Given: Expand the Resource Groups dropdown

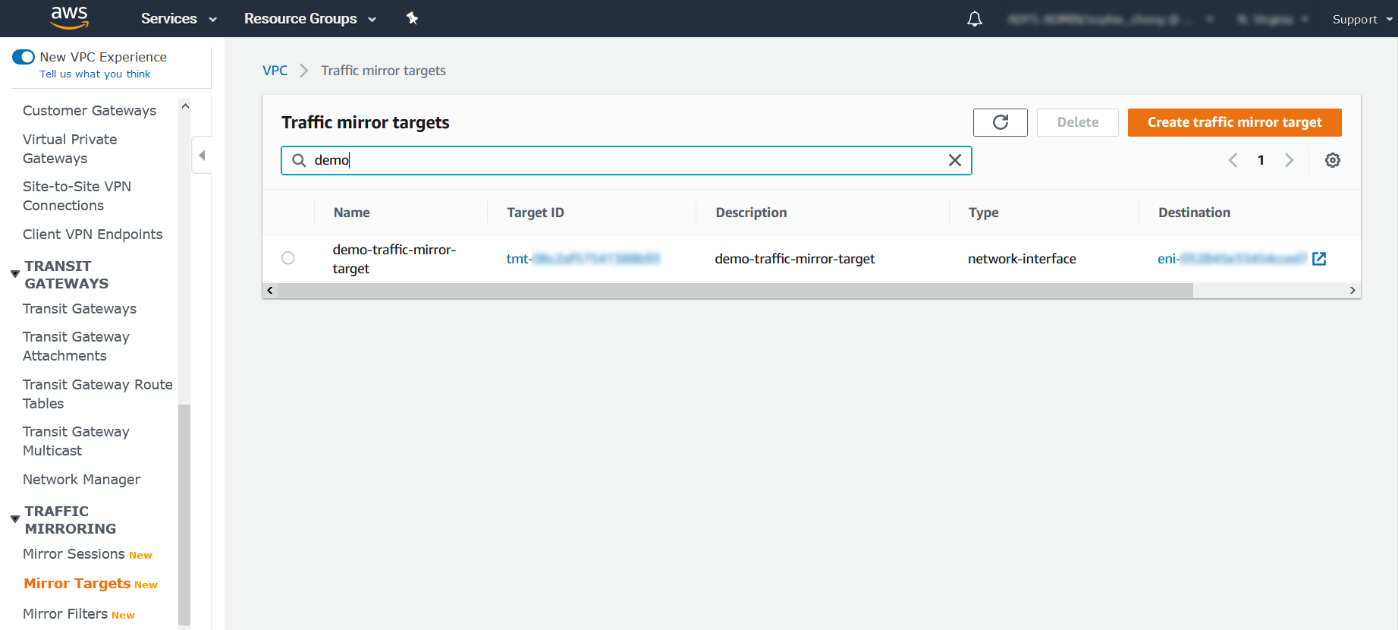Looking at the screenshot, I should [310, 19].
